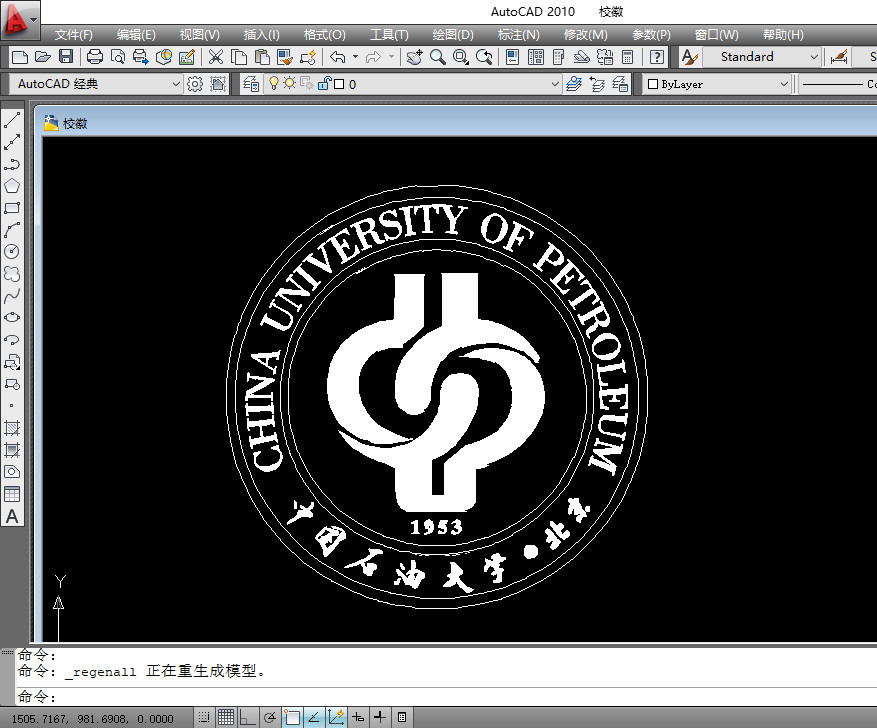Toggle Grid display in status bar
877x728 pixels.
pyautogui.click(x=226, y=717)
